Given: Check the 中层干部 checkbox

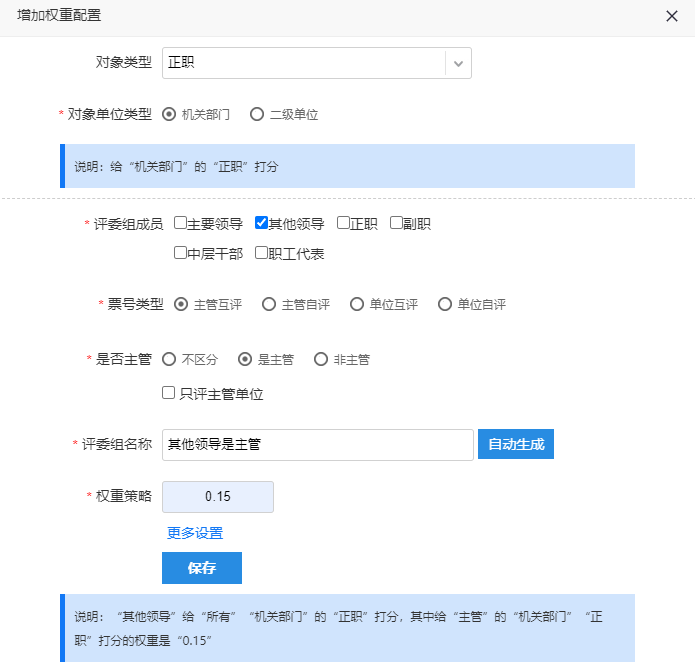Looking at the screenshot, I should [x=180, y=253].
